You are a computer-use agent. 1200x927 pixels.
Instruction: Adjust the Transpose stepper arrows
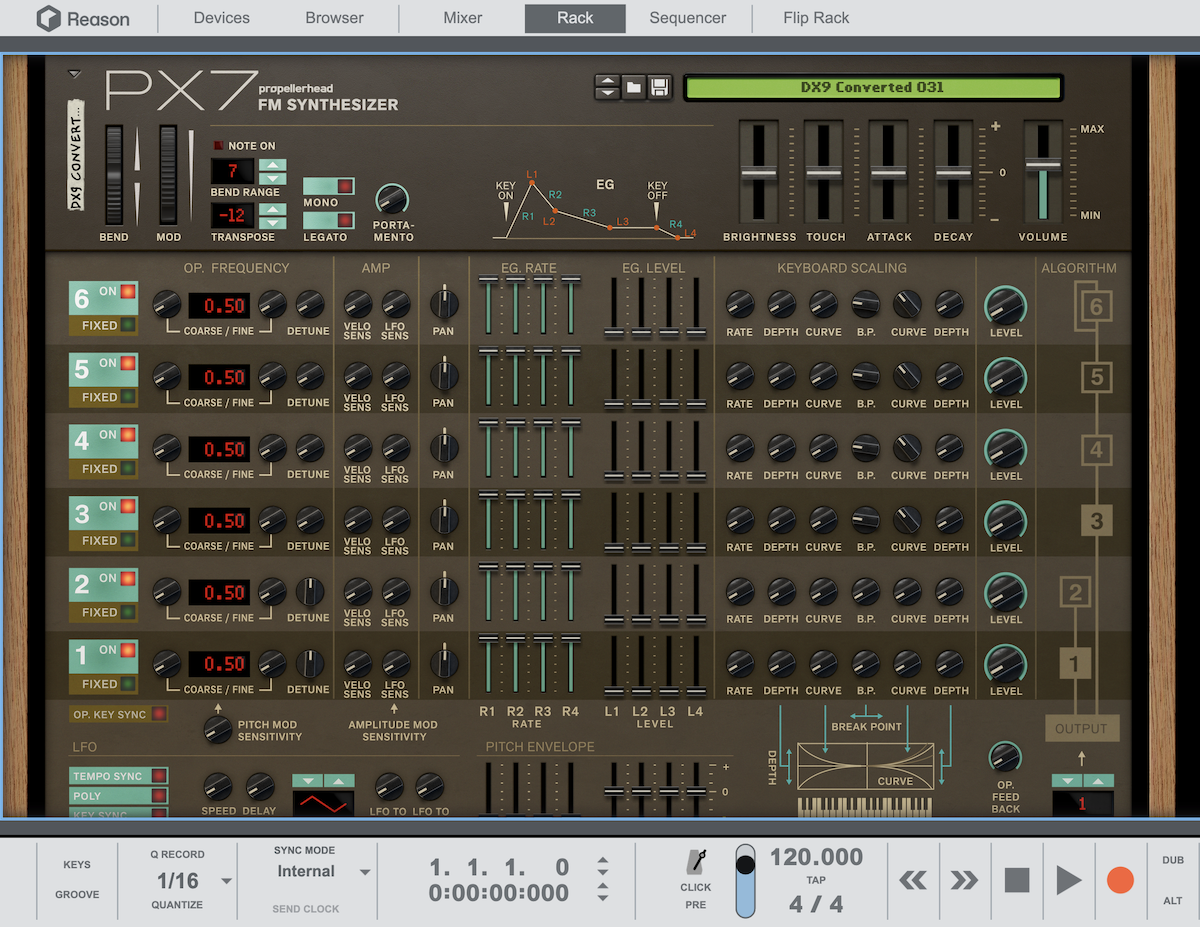point(272,216)
